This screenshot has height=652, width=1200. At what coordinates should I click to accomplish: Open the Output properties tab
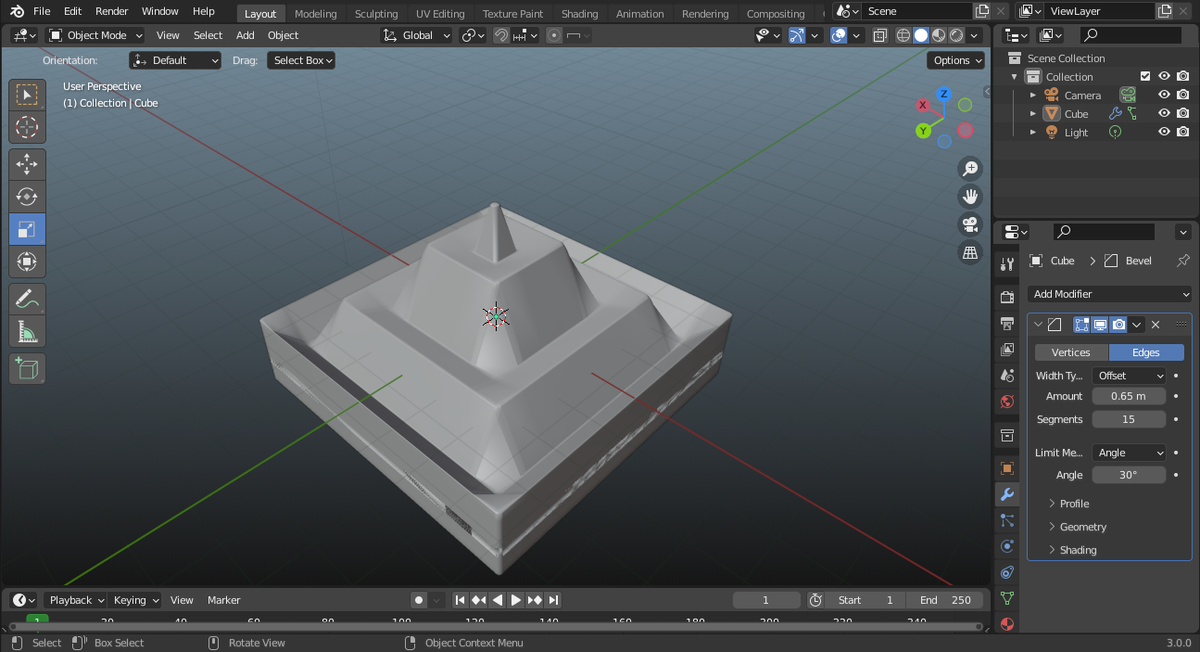coord(1007,323)
